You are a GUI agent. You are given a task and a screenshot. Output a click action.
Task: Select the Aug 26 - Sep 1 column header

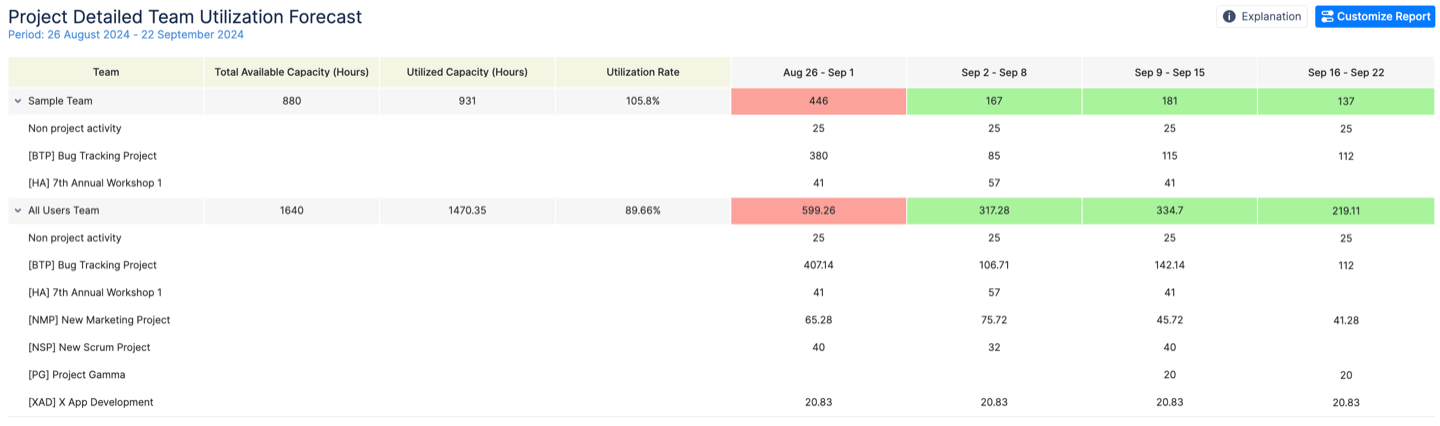coord(818,72)
